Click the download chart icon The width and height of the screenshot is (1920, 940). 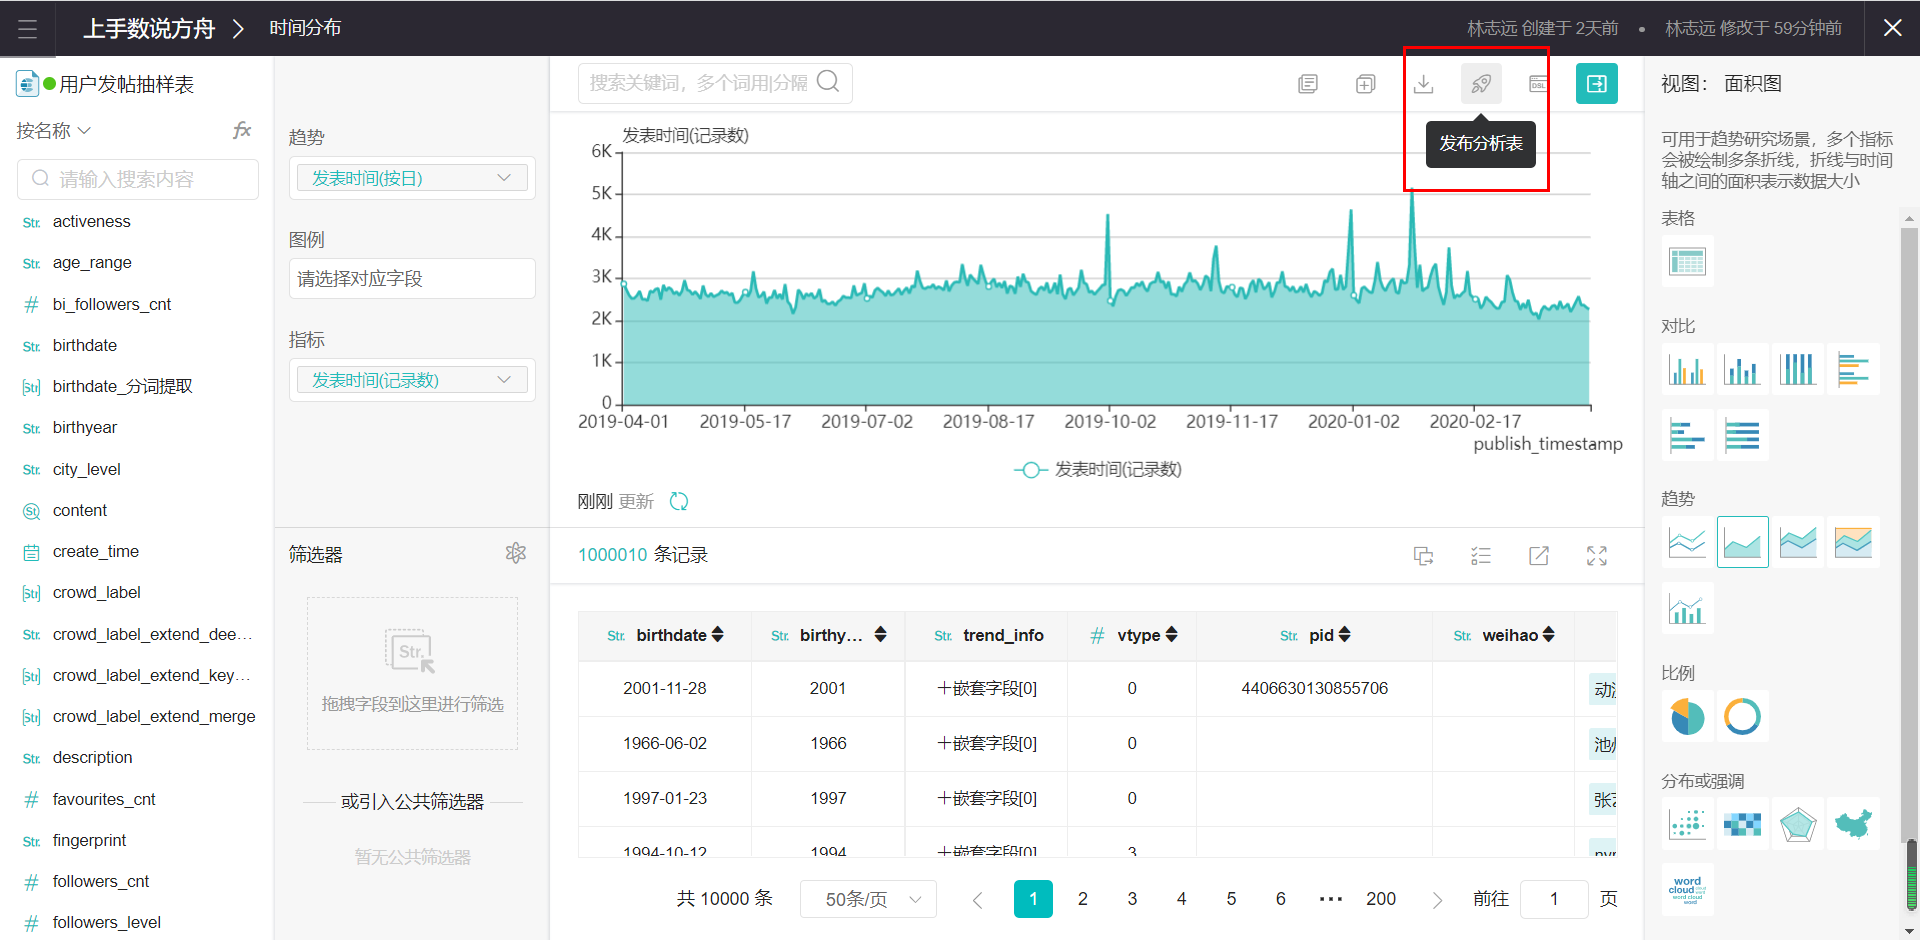point(1424,84)
